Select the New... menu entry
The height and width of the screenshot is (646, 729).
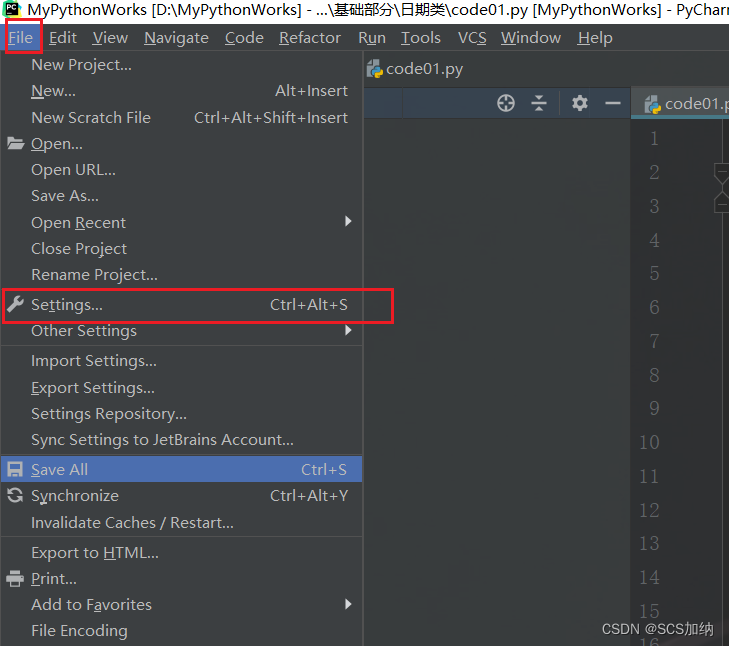click(x=182, y=91)
